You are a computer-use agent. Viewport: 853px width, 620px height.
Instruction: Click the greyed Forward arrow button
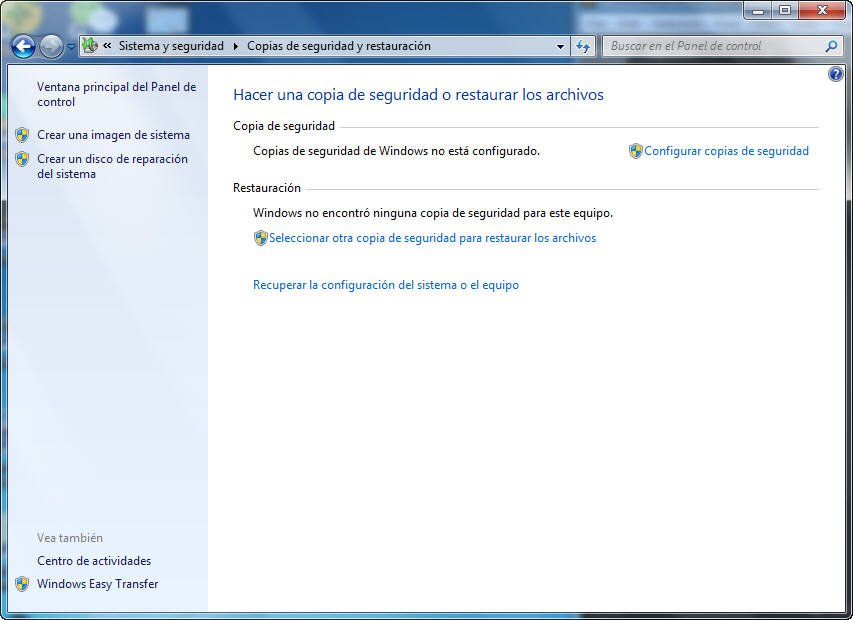point(51,47)
